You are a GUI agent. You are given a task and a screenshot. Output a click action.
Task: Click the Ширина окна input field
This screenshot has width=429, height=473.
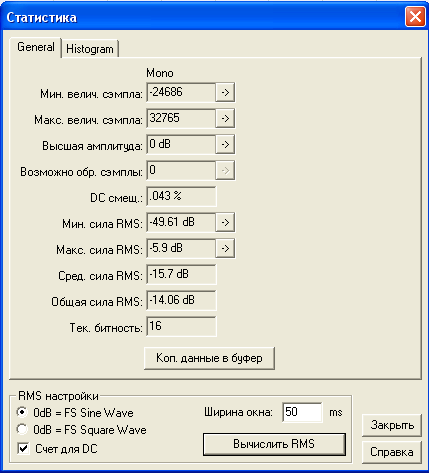(x=302, y=412)
